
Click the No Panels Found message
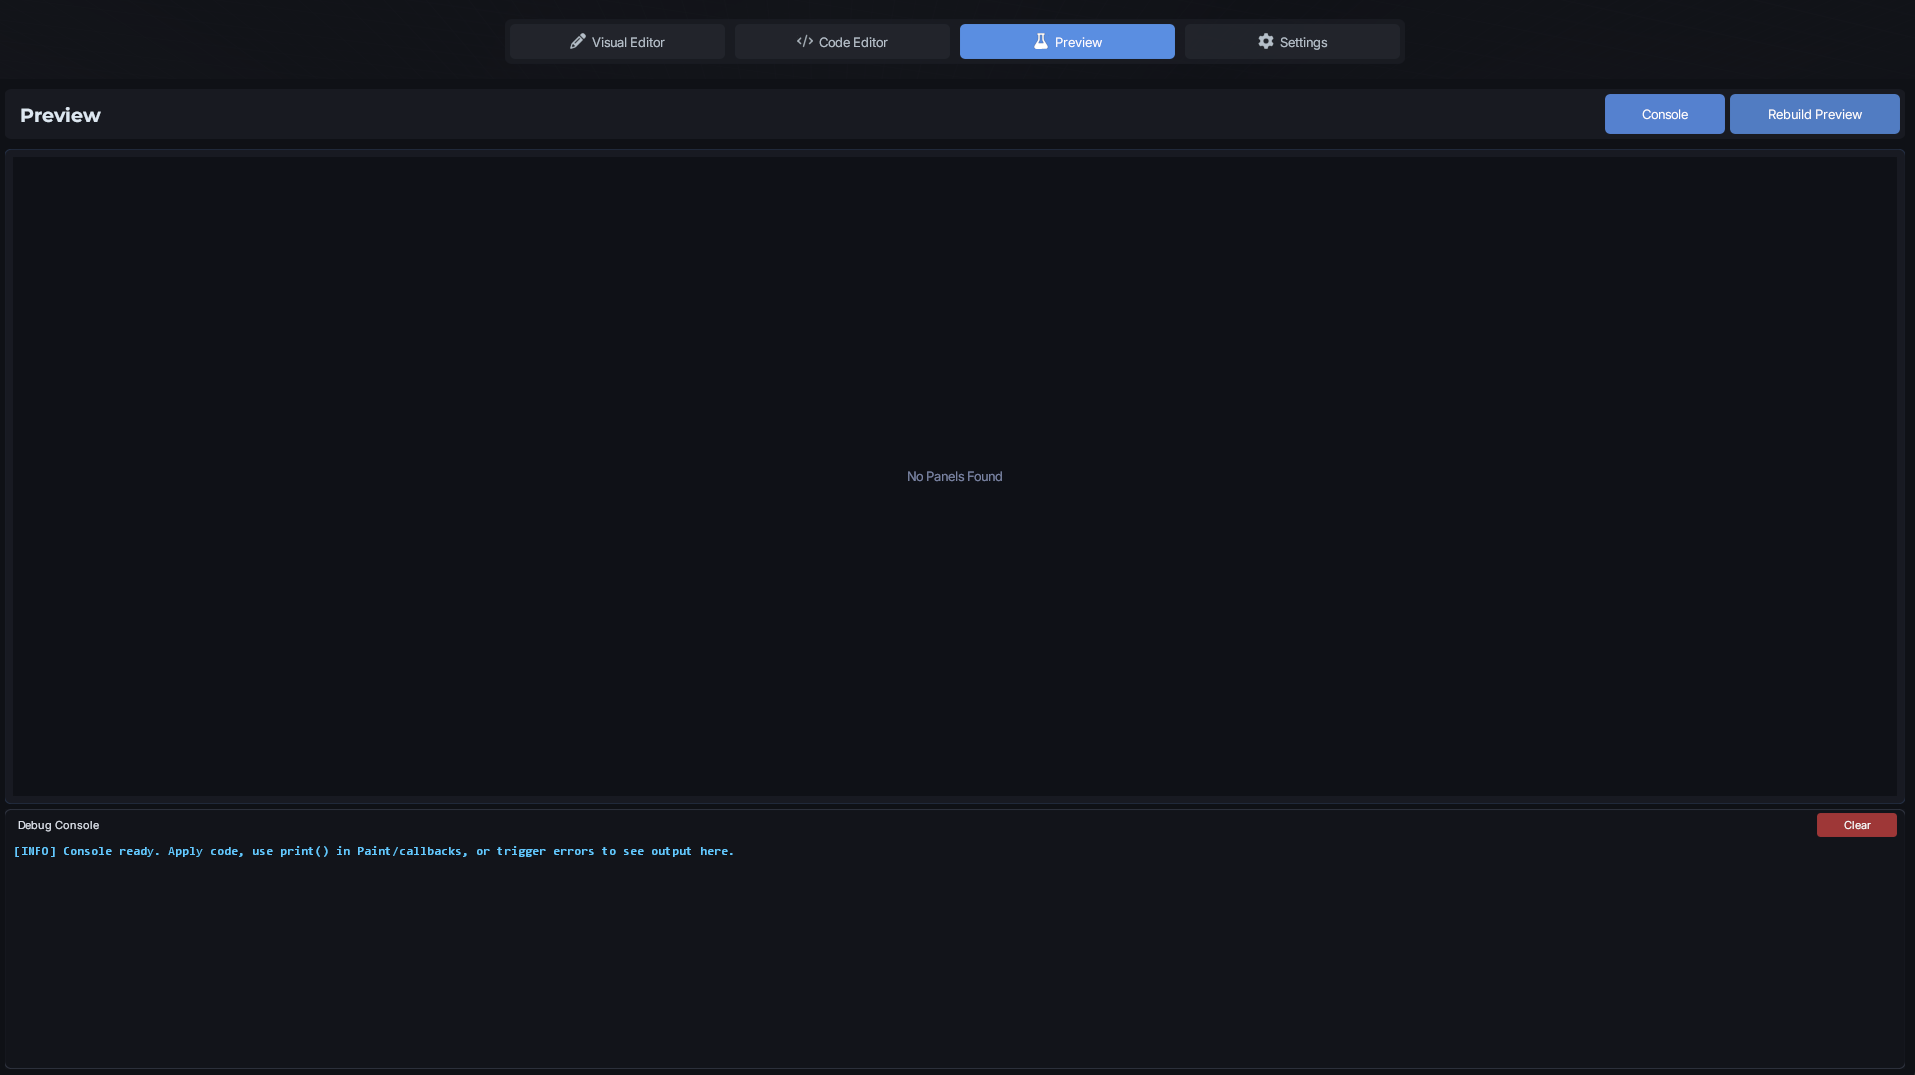click(953, 476)
